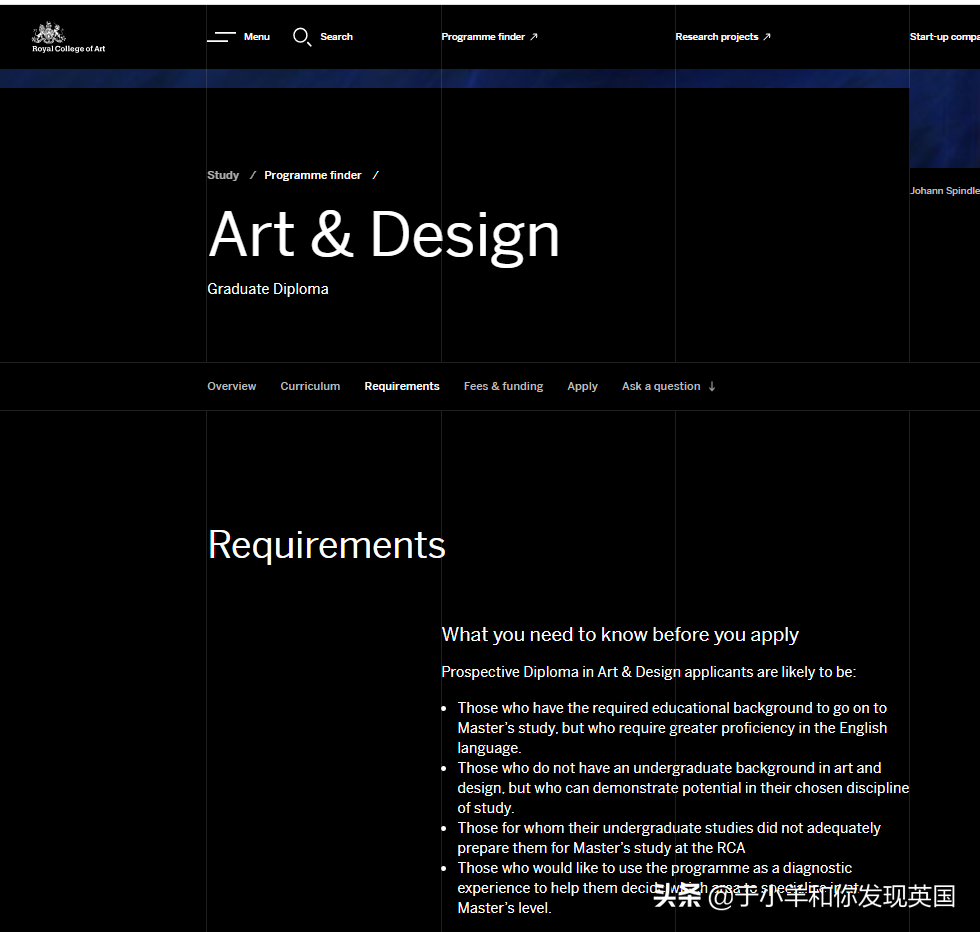
Task: Click the magnifying glass search icon
Action: (301, 37)
